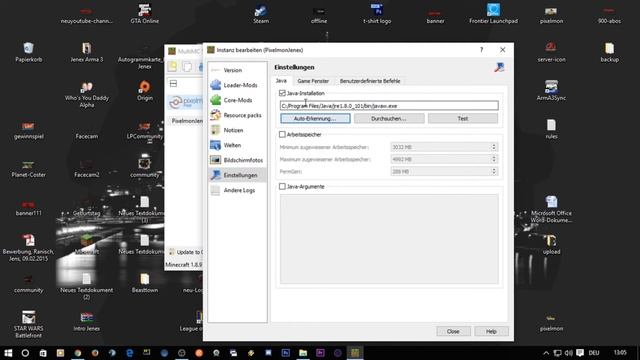Click the Help button in the dialog
640x360 pixels.
click(491, 331)
